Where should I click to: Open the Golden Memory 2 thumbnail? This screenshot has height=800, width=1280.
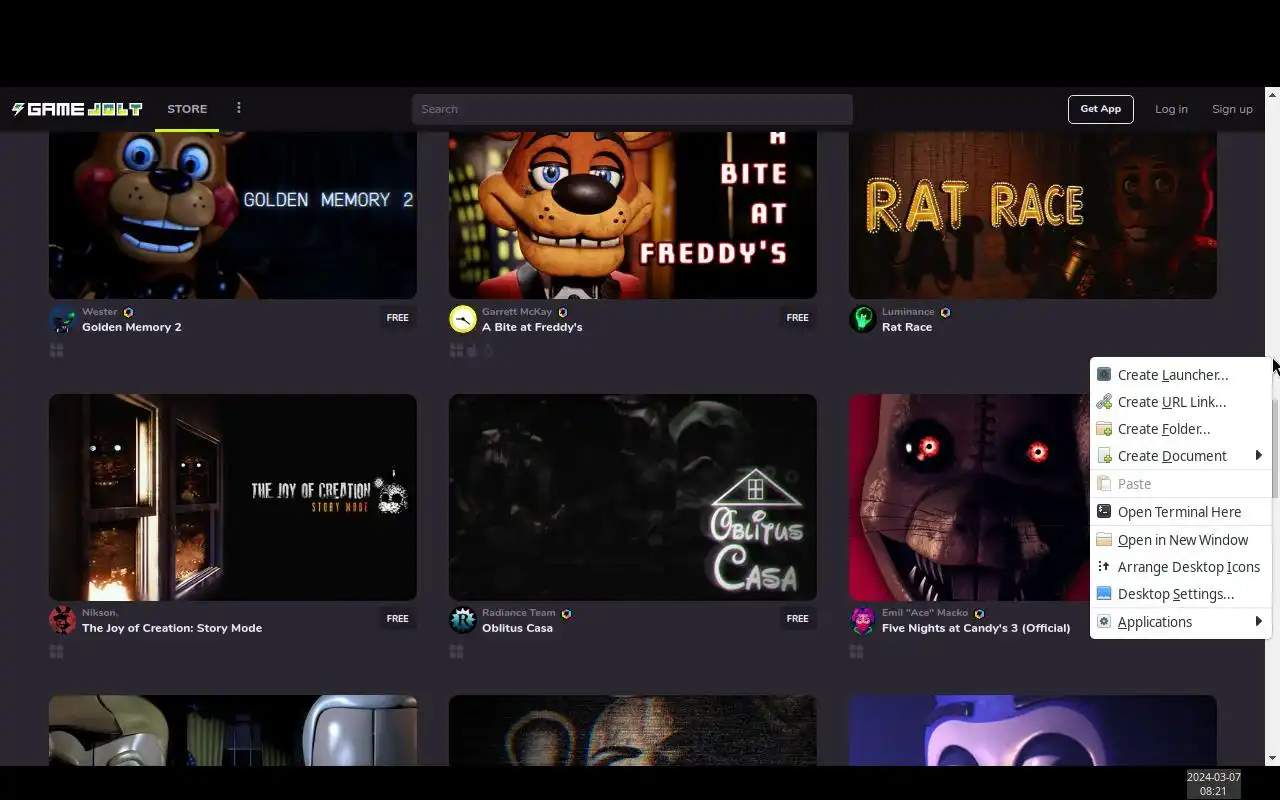233,215
